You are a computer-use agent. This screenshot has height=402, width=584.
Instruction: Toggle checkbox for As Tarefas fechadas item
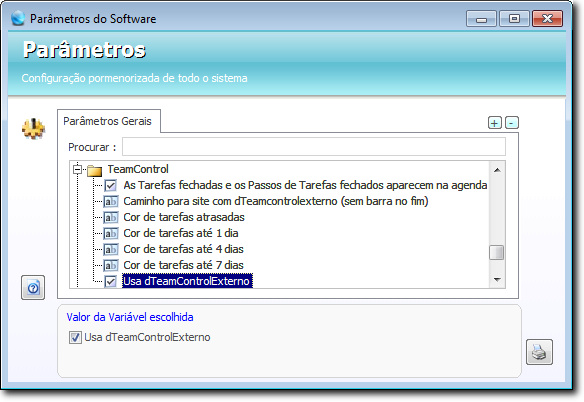point(111,185)
